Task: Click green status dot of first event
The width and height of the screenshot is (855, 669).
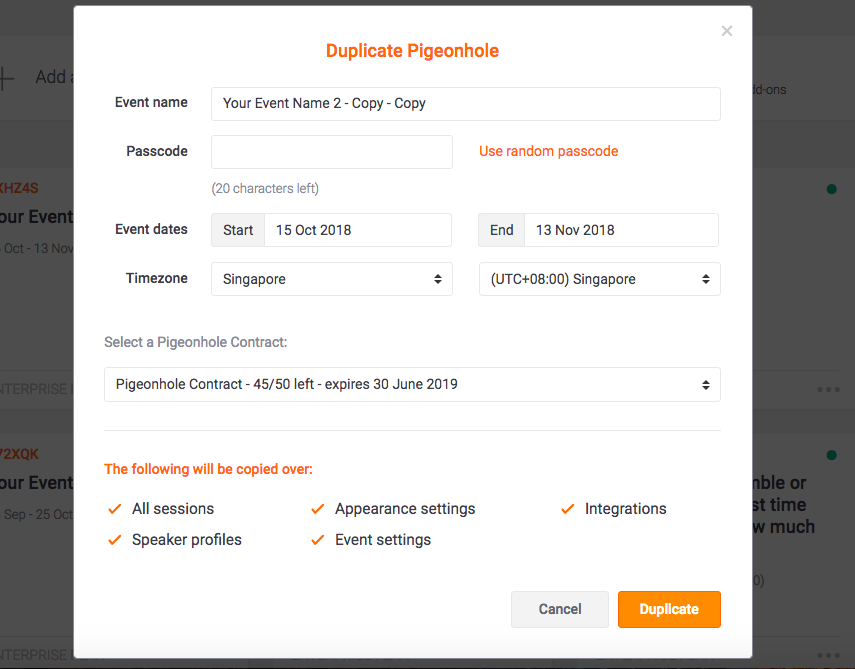Action: (832, 189)
